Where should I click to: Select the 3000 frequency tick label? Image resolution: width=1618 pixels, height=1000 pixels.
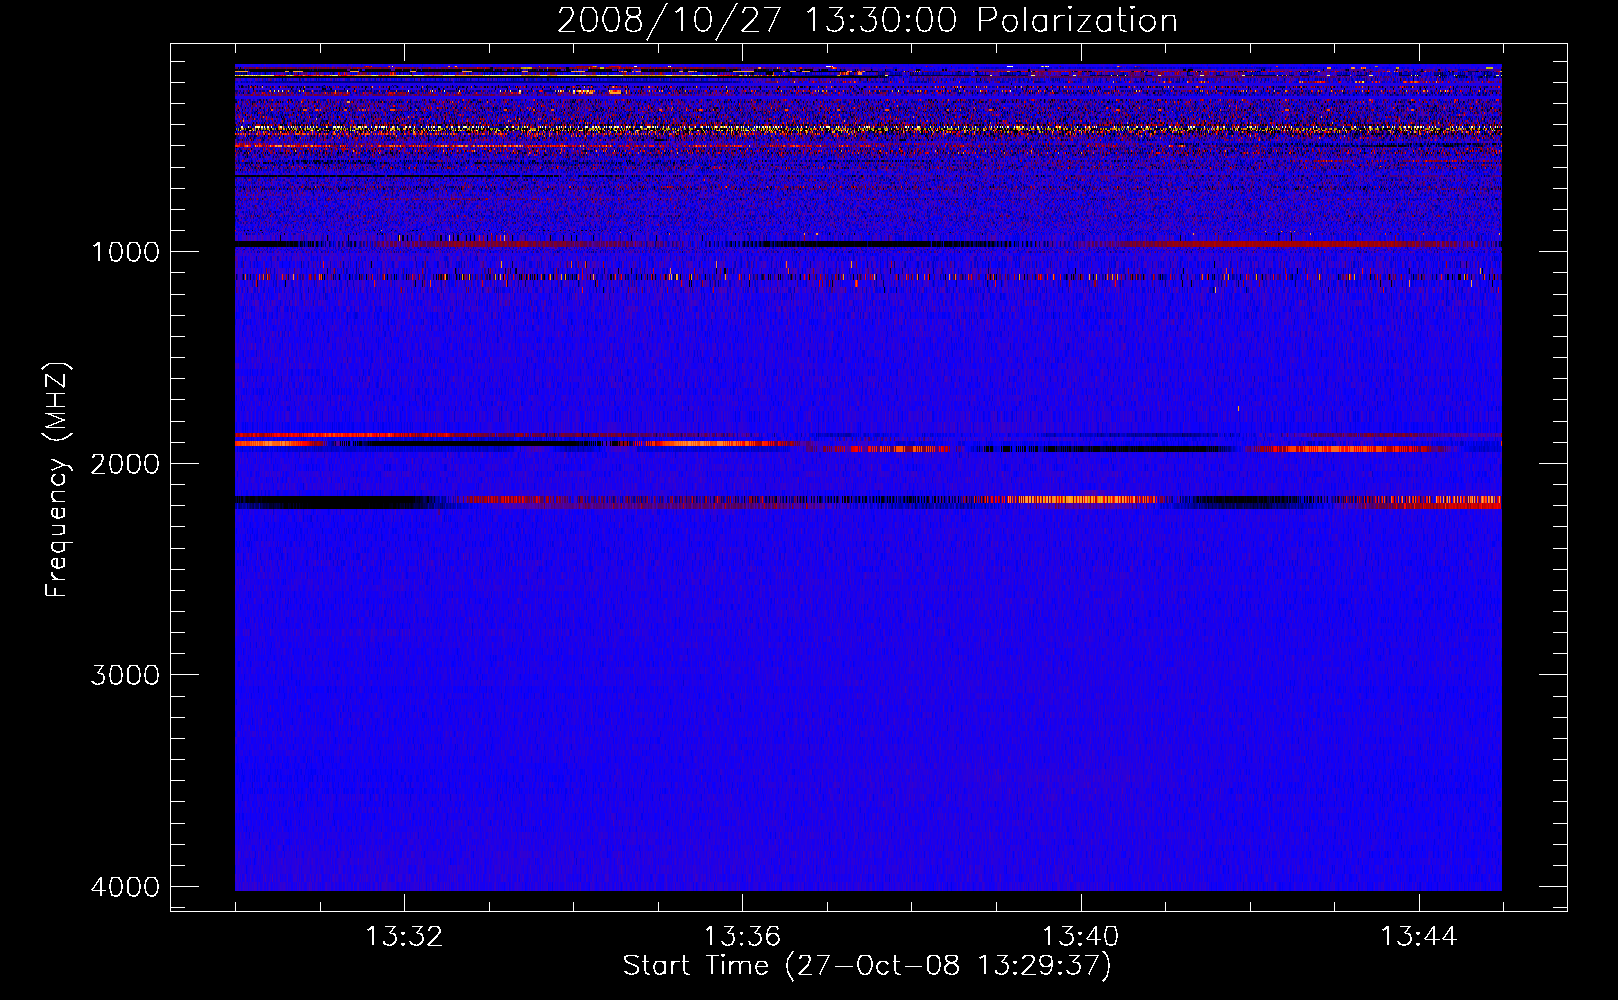click(x=125, y=675)
